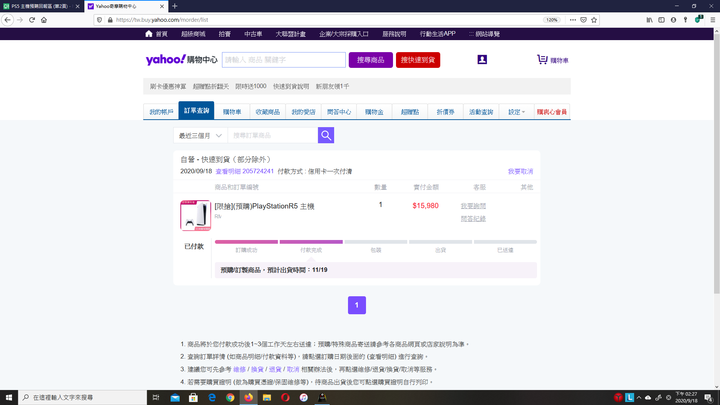720x405 pixels.
Task: Click the 限時送1000 promo link
Action: click(x=251, y=86)
